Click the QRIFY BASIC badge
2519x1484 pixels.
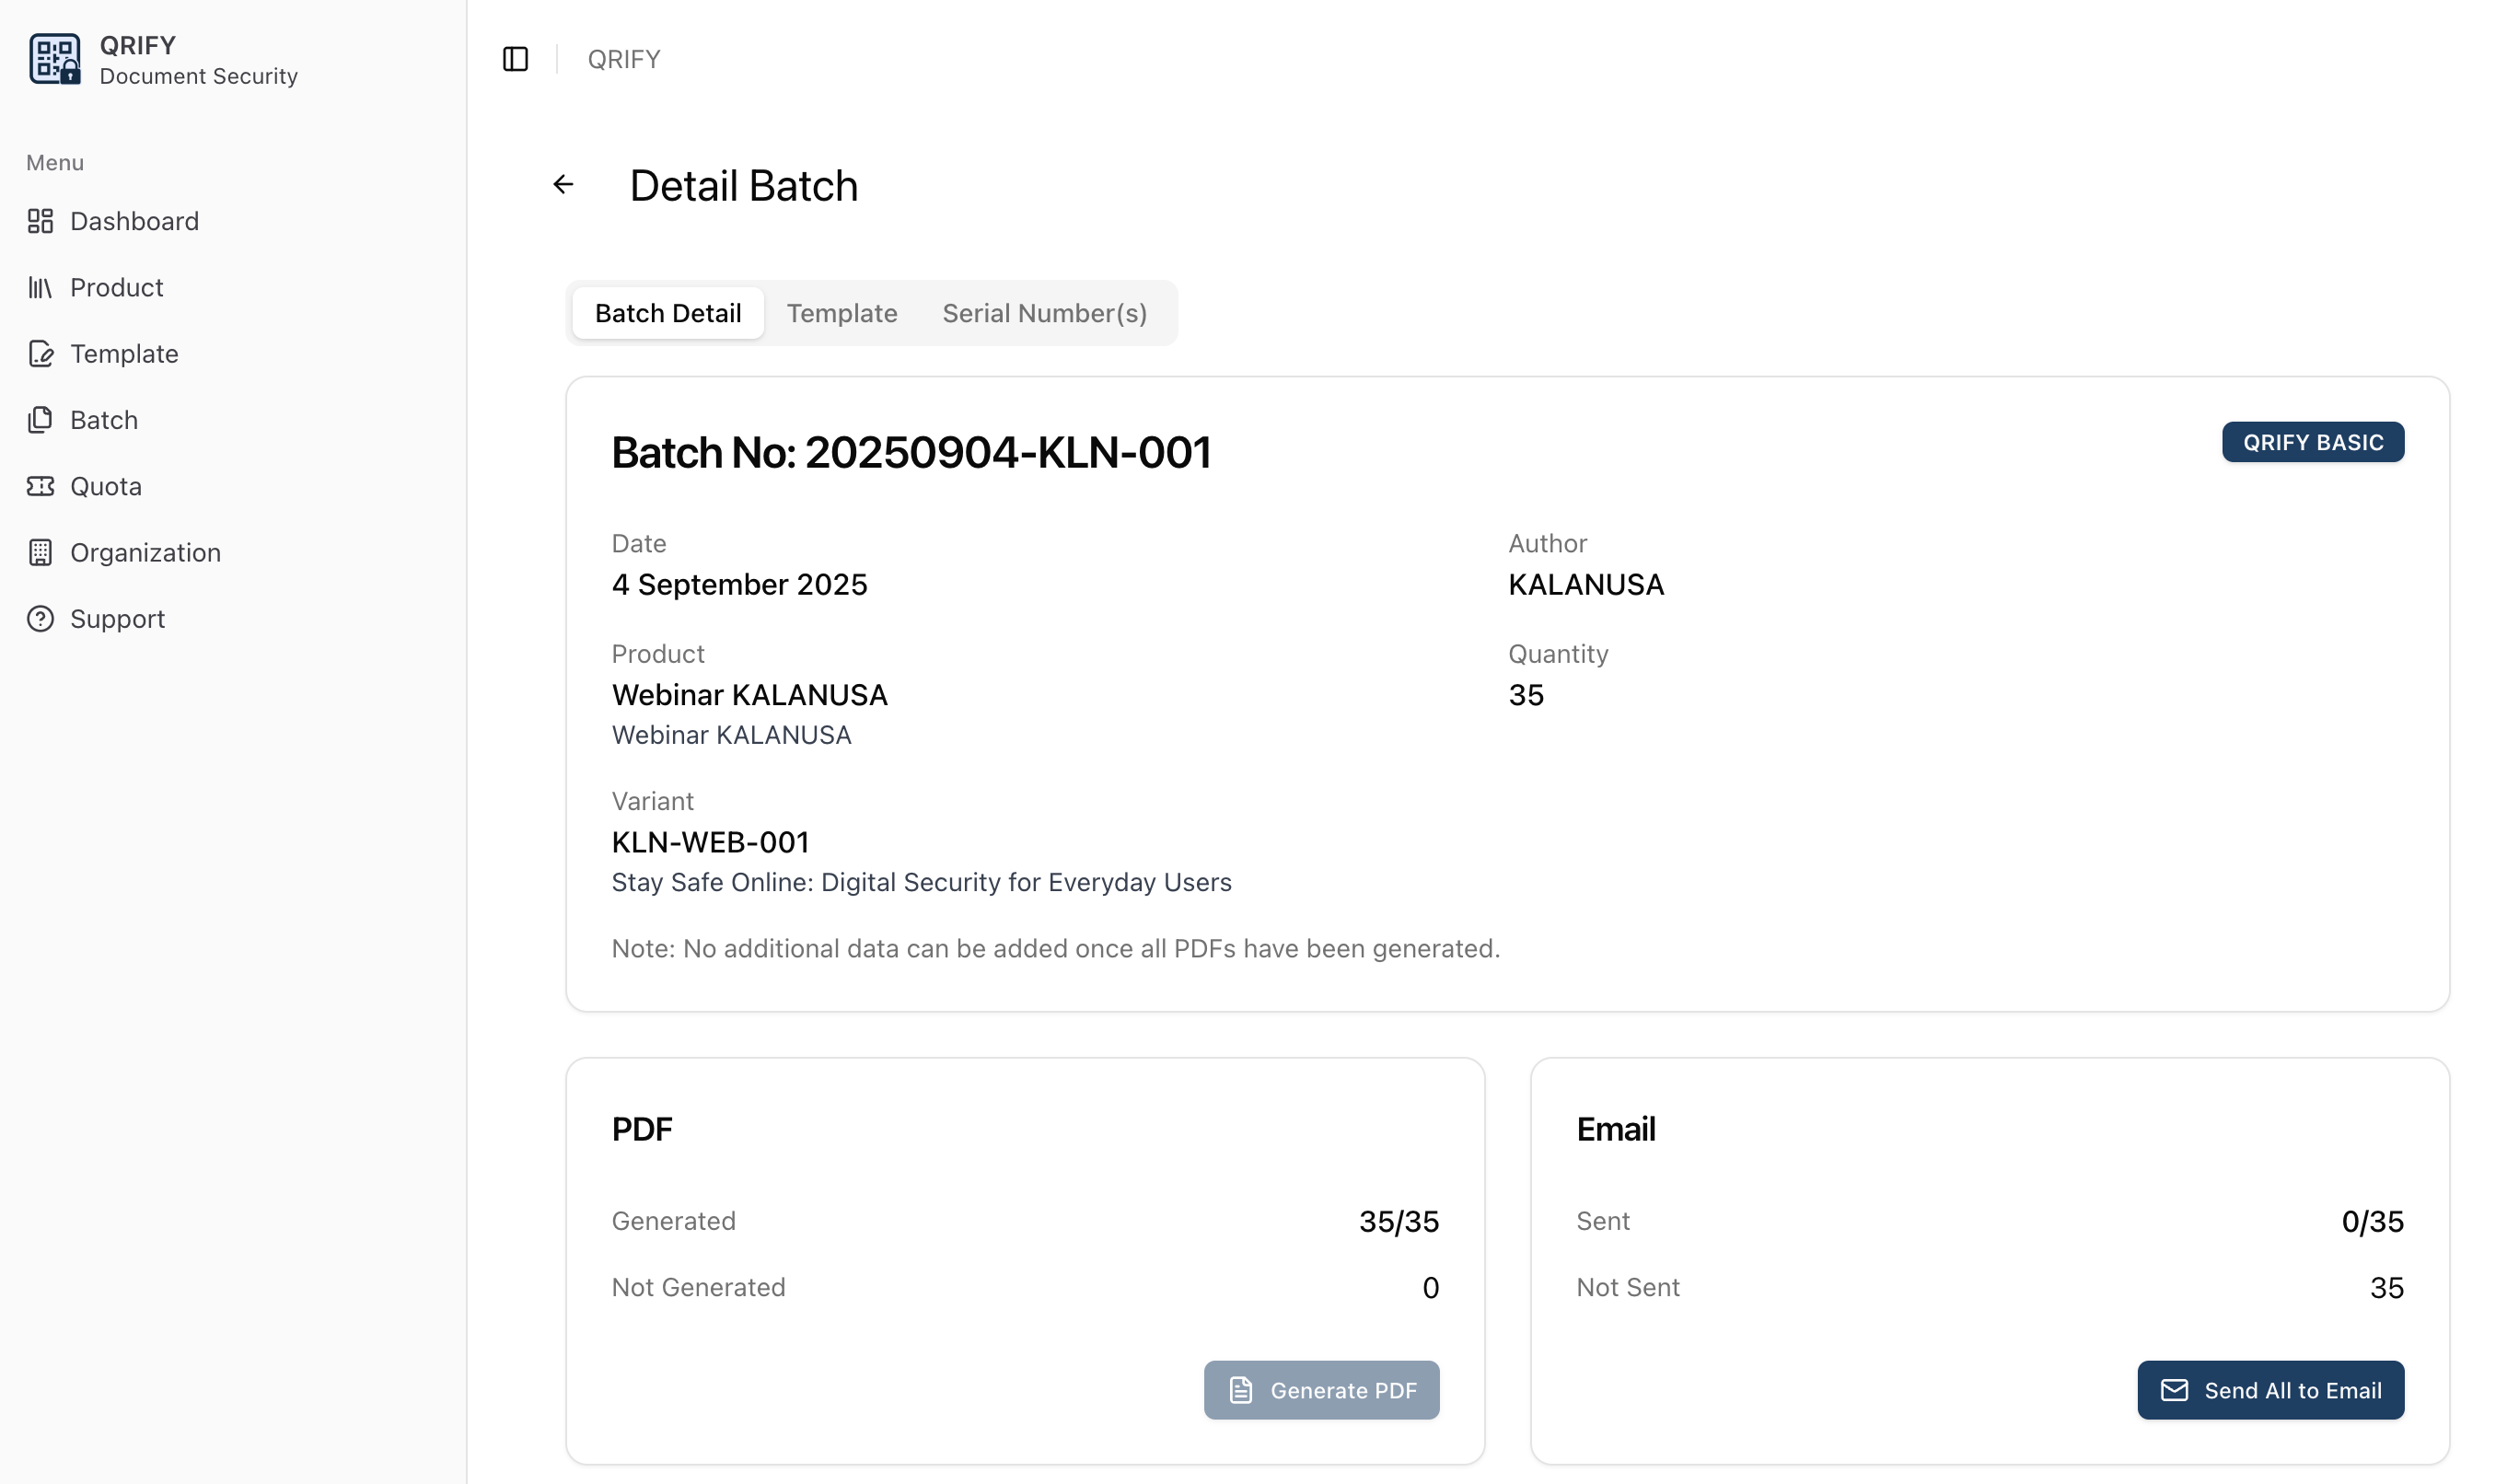click(2312, 443)
